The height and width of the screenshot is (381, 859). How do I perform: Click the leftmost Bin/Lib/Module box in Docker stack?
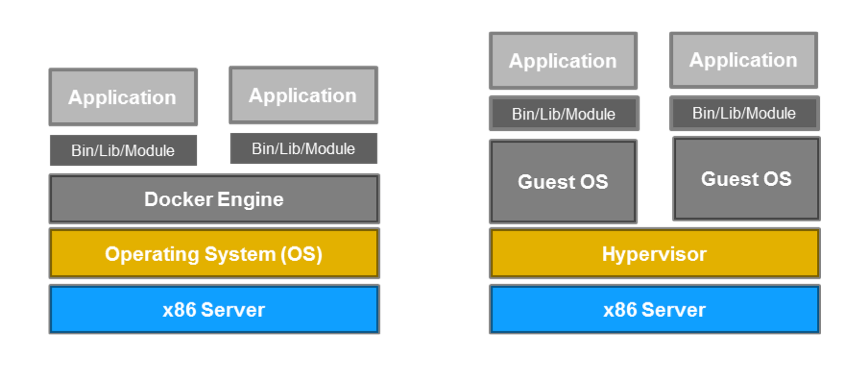(x=123, y=150)
